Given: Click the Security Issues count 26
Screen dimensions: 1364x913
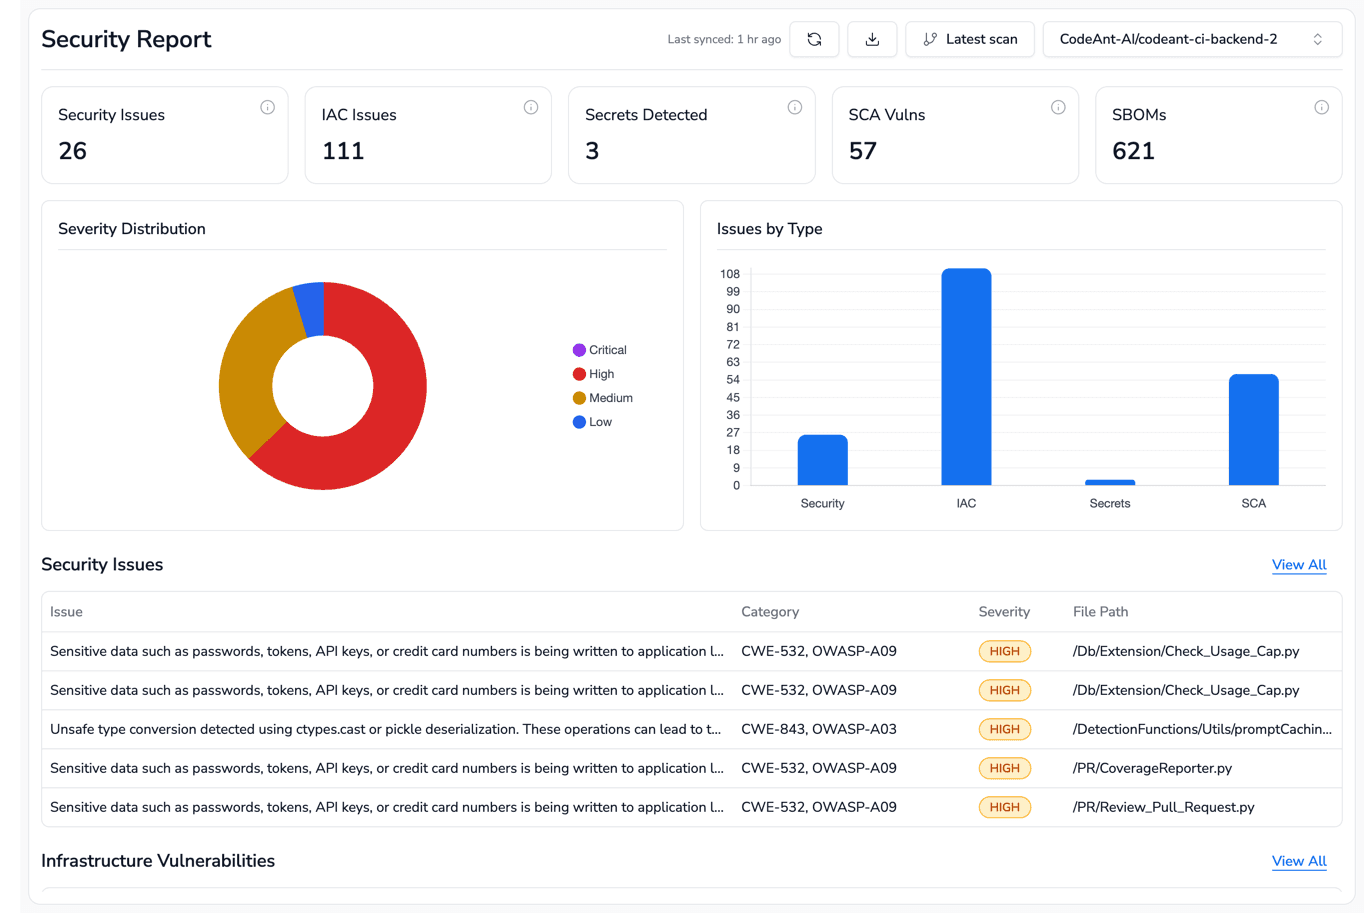Looking at the screenshot, I should tap(72, 151).
